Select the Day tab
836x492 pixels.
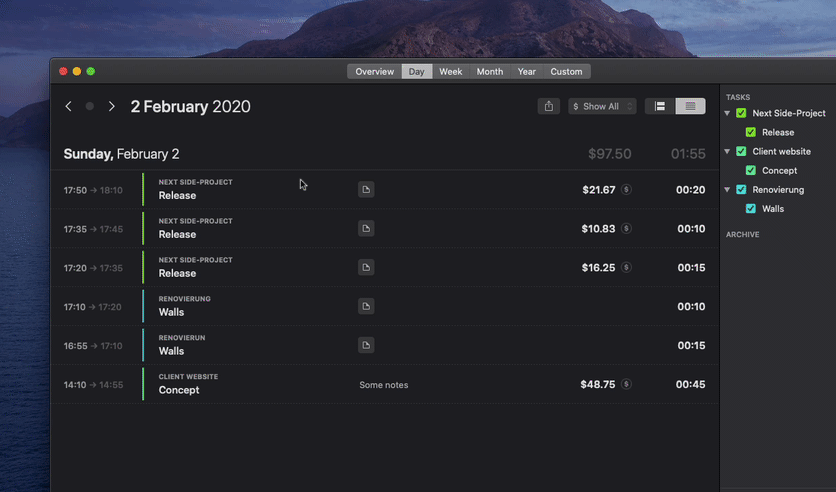click(x=416, y=71)
